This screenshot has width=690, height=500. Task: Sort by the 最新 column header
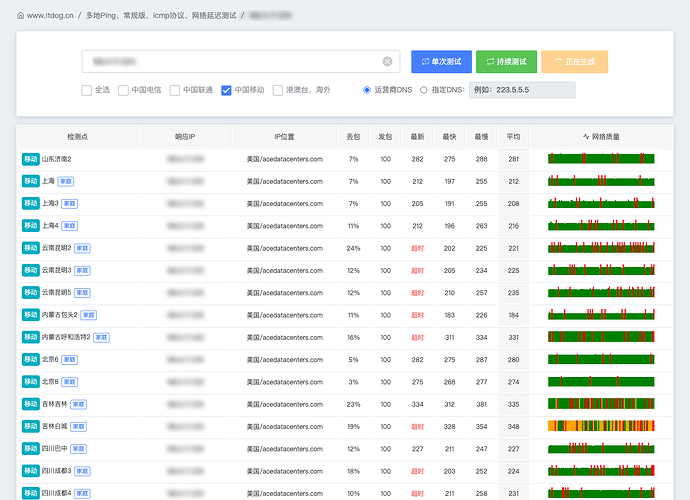tap(417, 137)
